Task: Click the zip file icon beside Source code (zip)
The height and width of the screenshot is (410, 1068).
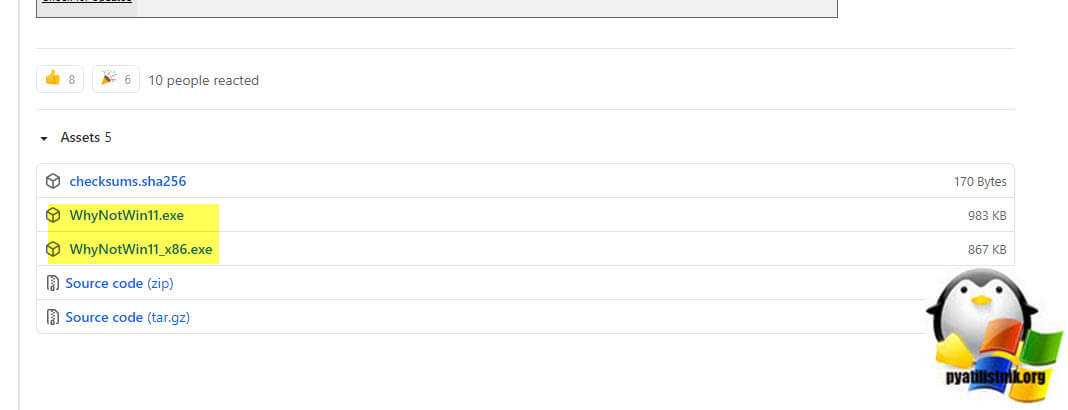Action: coord(53,283)
